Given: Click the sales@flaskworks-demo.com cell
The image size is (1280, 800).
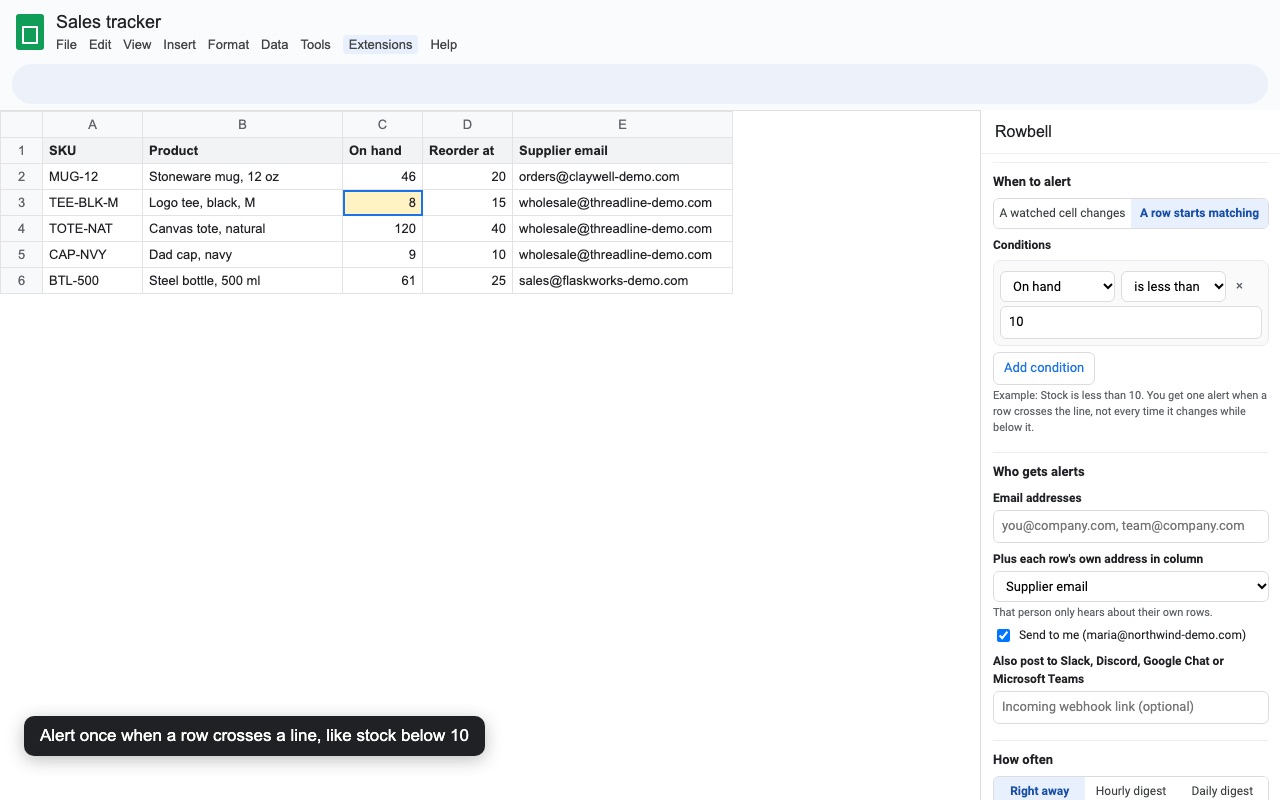Looking at the screenshot, I should coord(622,281).
